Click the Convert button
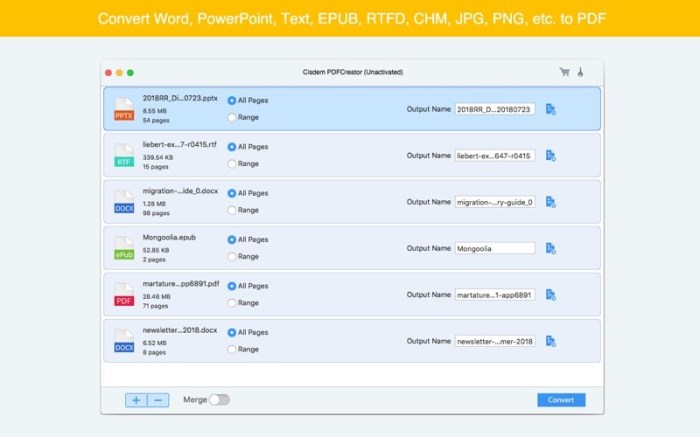The height and width of the screenshot is (437, 700). pyautogui.click(x=561, y=400)
